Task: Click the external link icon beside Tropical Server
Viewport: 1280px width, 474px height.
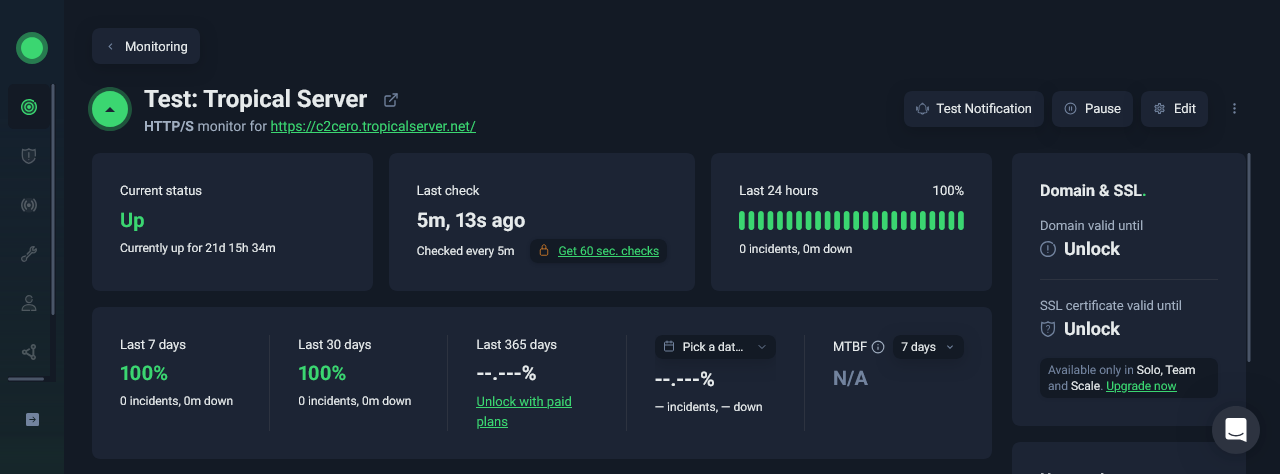Action: (x=391, y=100)
